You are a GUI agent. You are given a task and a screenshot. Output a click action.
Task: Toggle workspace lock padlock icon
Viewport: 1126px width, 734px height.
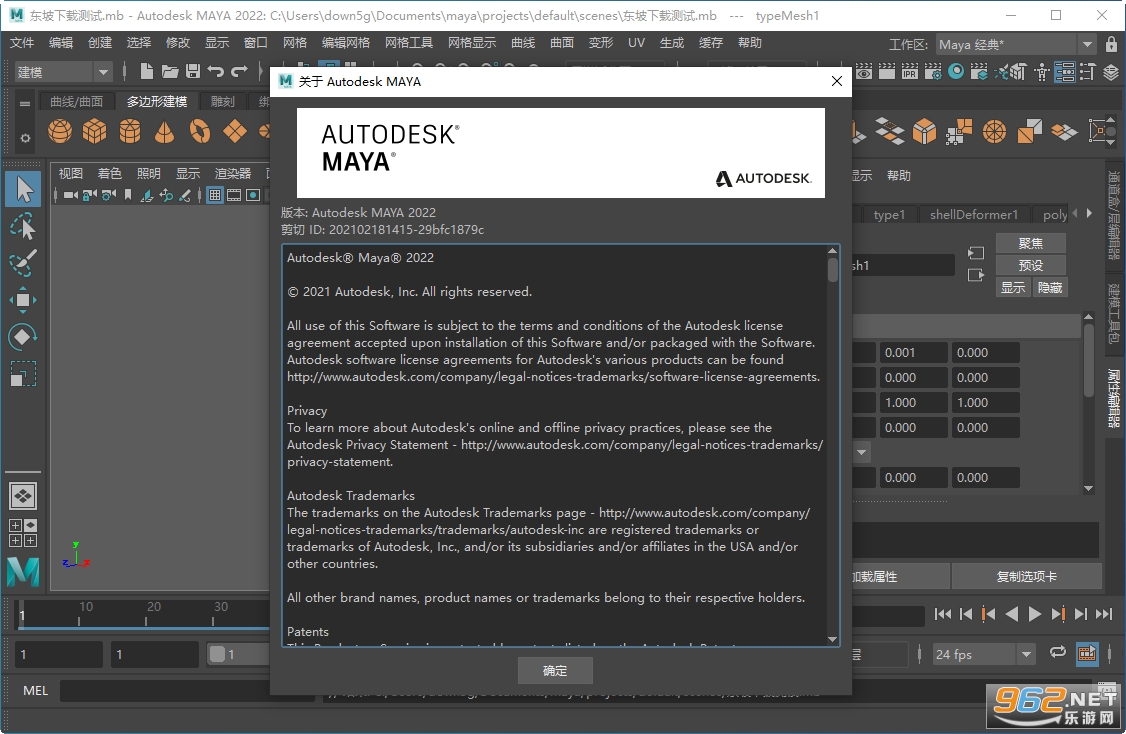tap(1110, 43)
